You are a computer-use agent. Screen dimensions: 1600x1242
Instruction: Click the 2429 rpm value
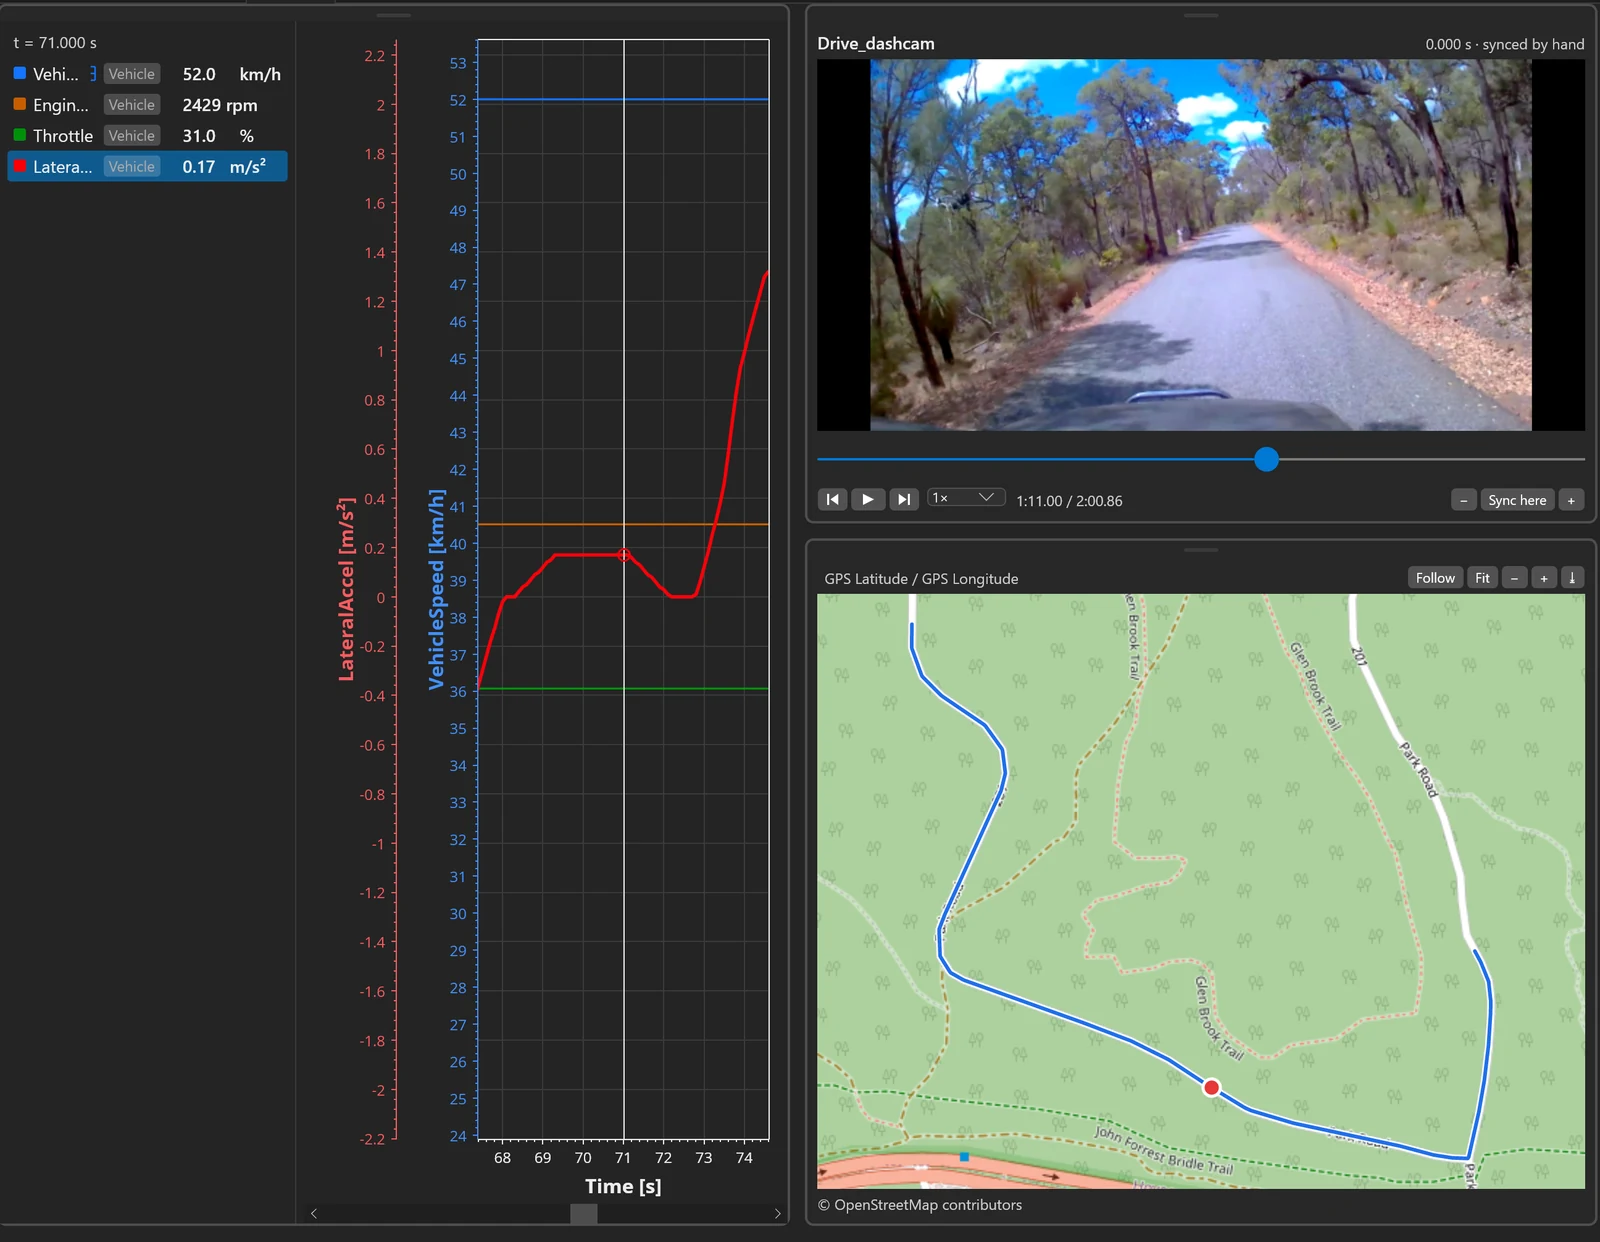coord(220,105)
